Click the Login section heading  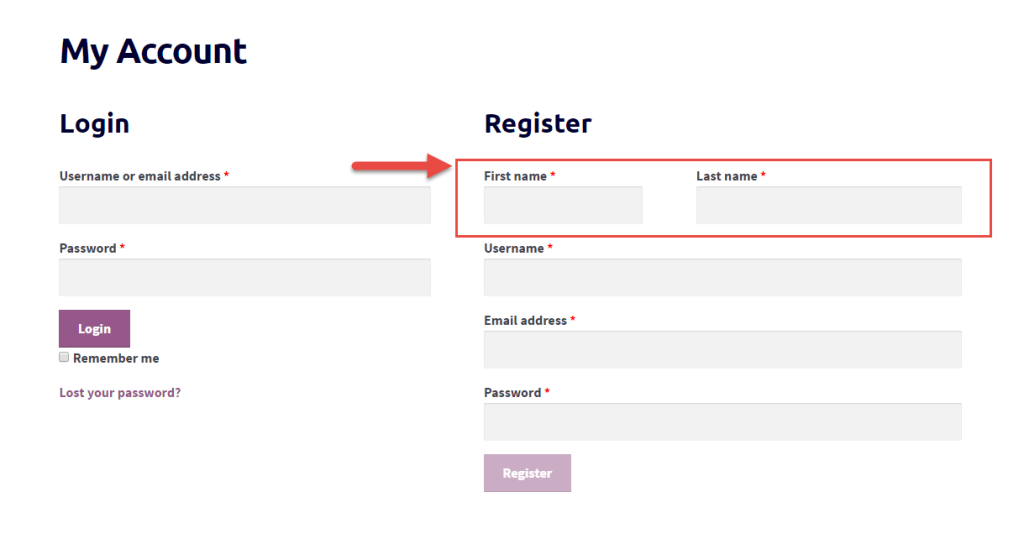click(x=95, y=124)
